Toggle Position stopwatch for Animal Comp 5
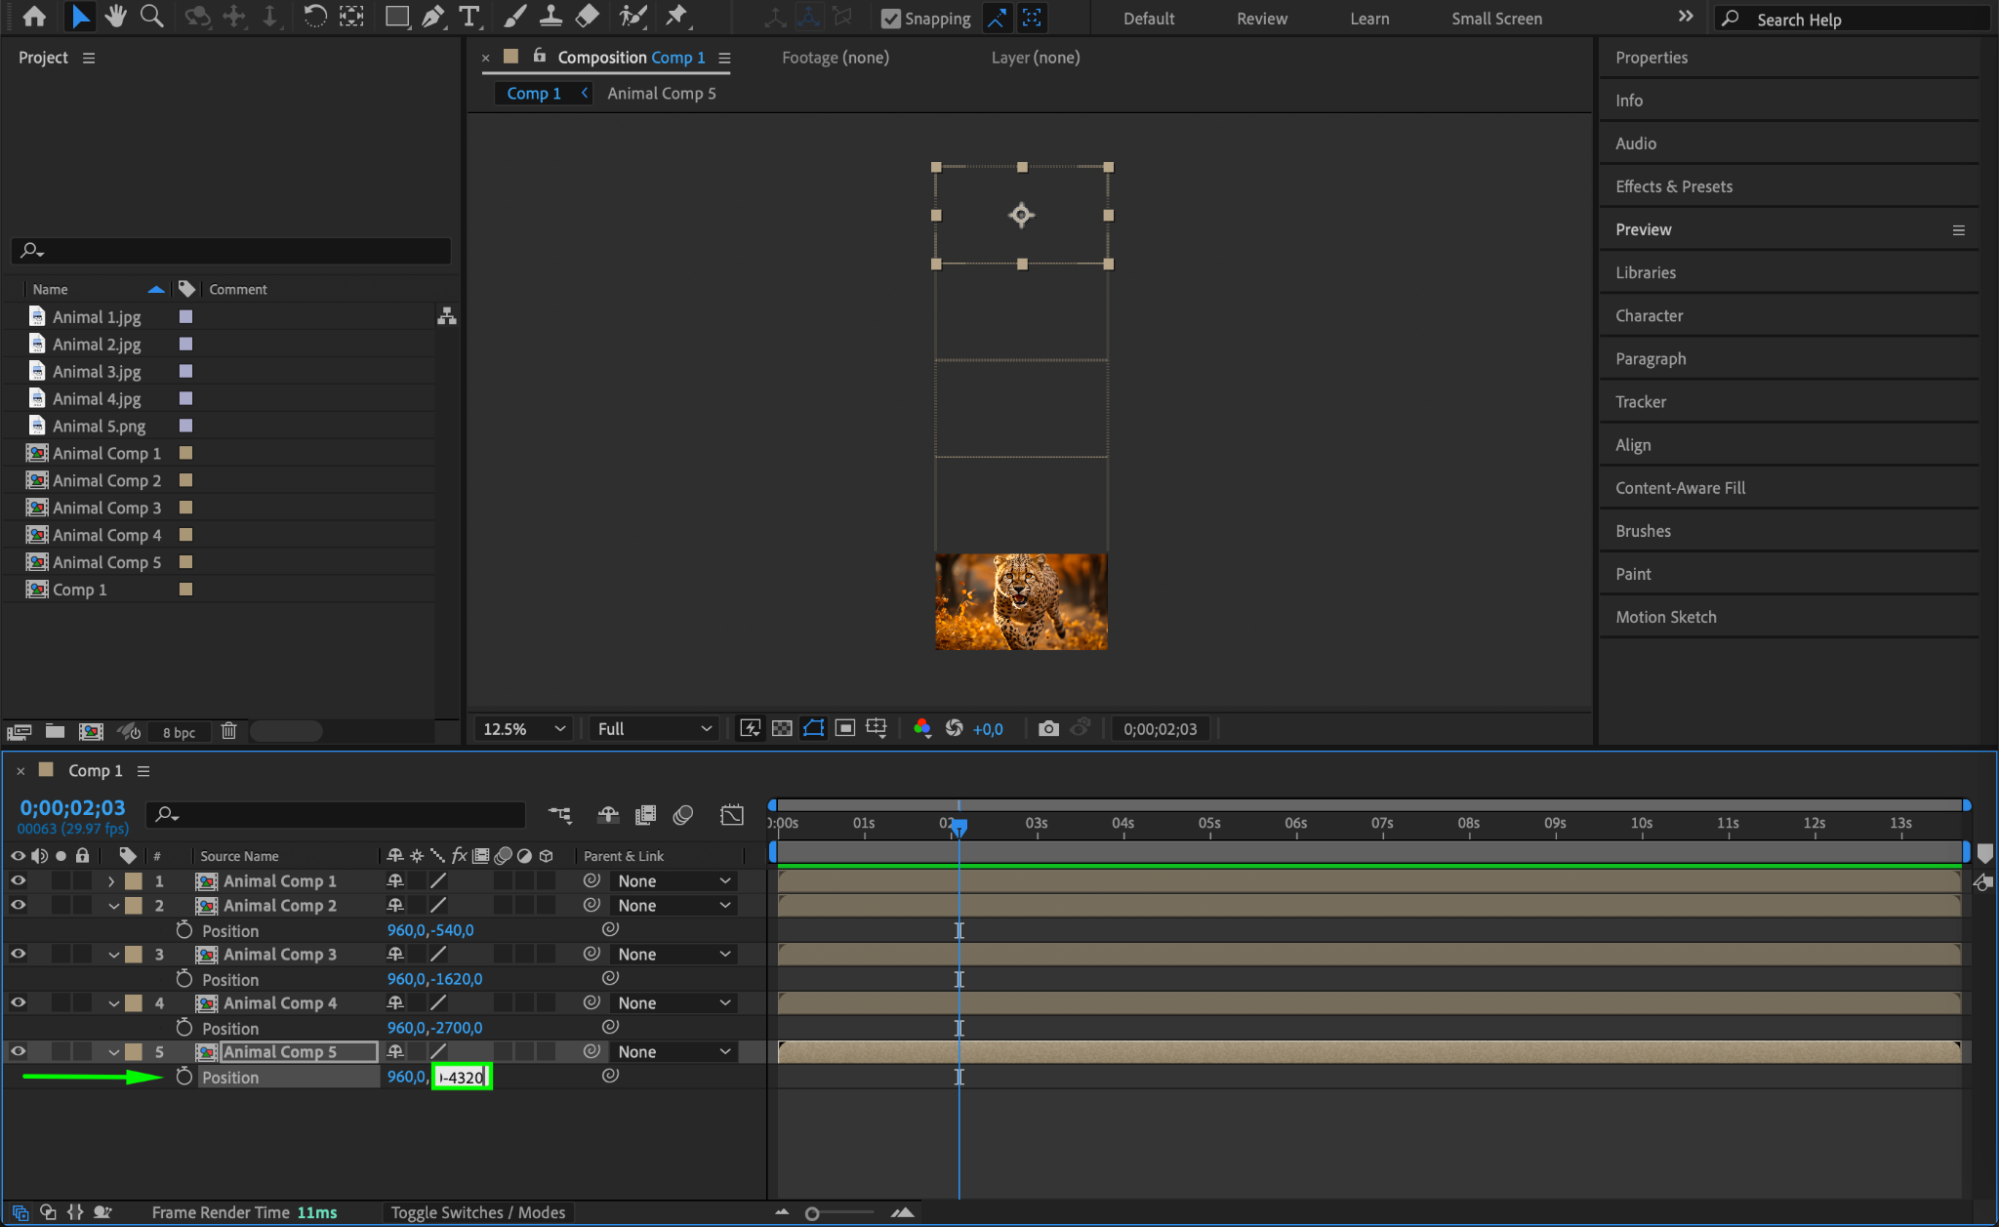 [x=184, y=1077]
